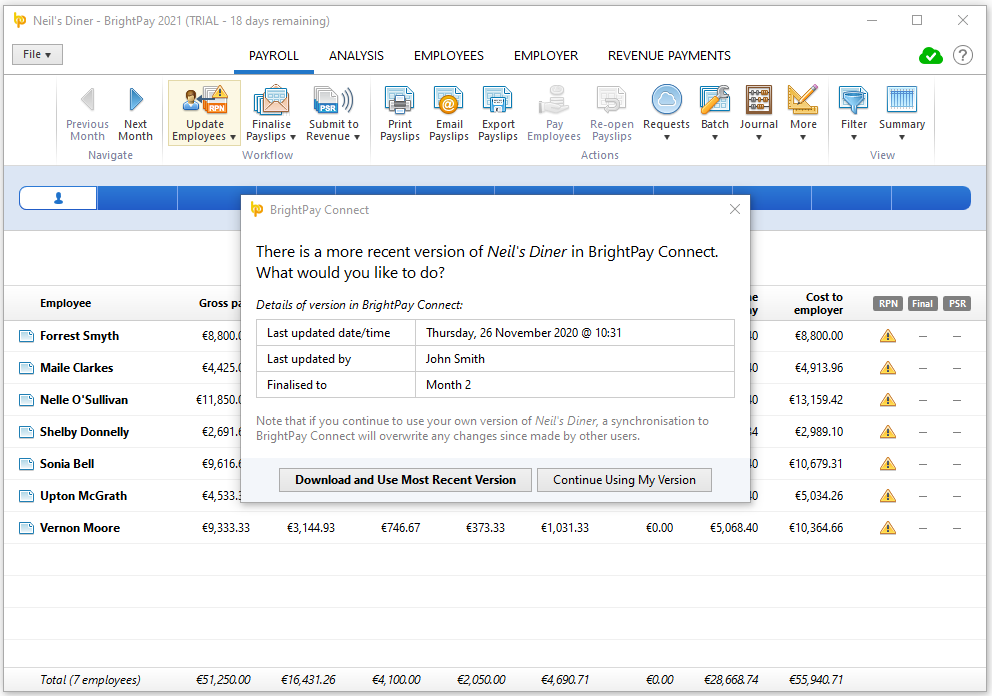
Task: Click RPN warning icon for Vernon Moore
Action: 888,528
